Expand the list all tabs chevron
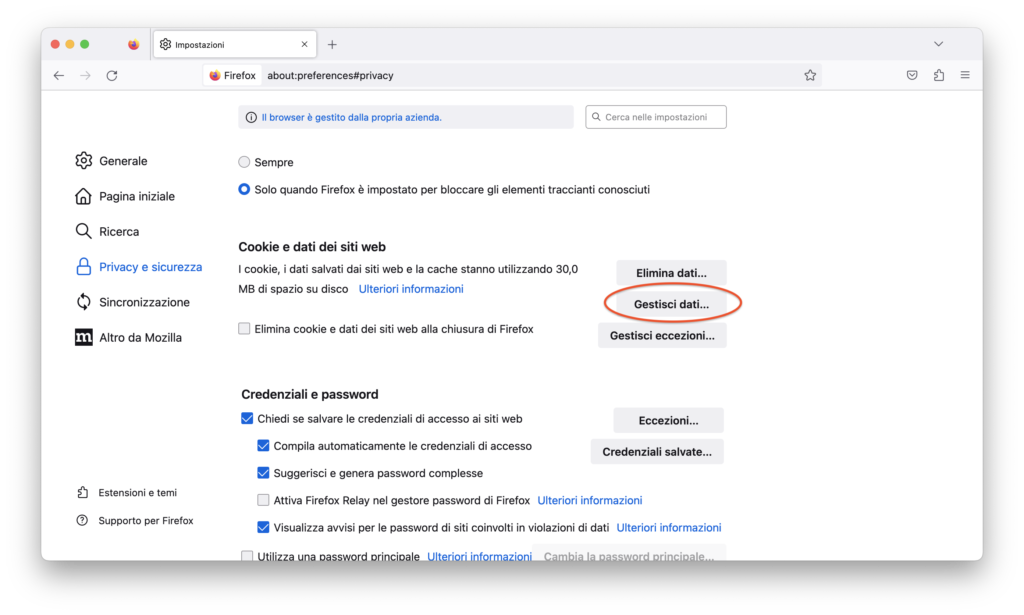The image size is (1024, 615). coord(938,45)
